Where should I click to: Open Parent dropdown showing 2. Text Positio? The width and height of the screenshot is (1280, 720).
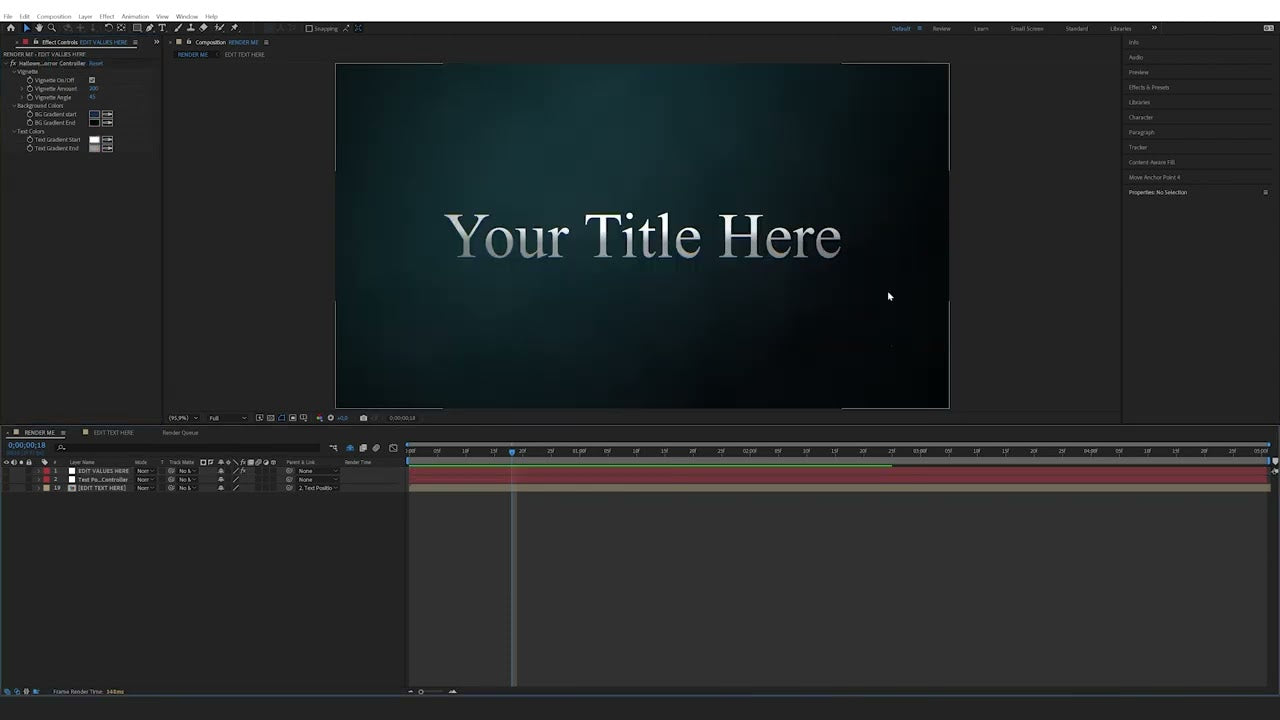[317, 488]
